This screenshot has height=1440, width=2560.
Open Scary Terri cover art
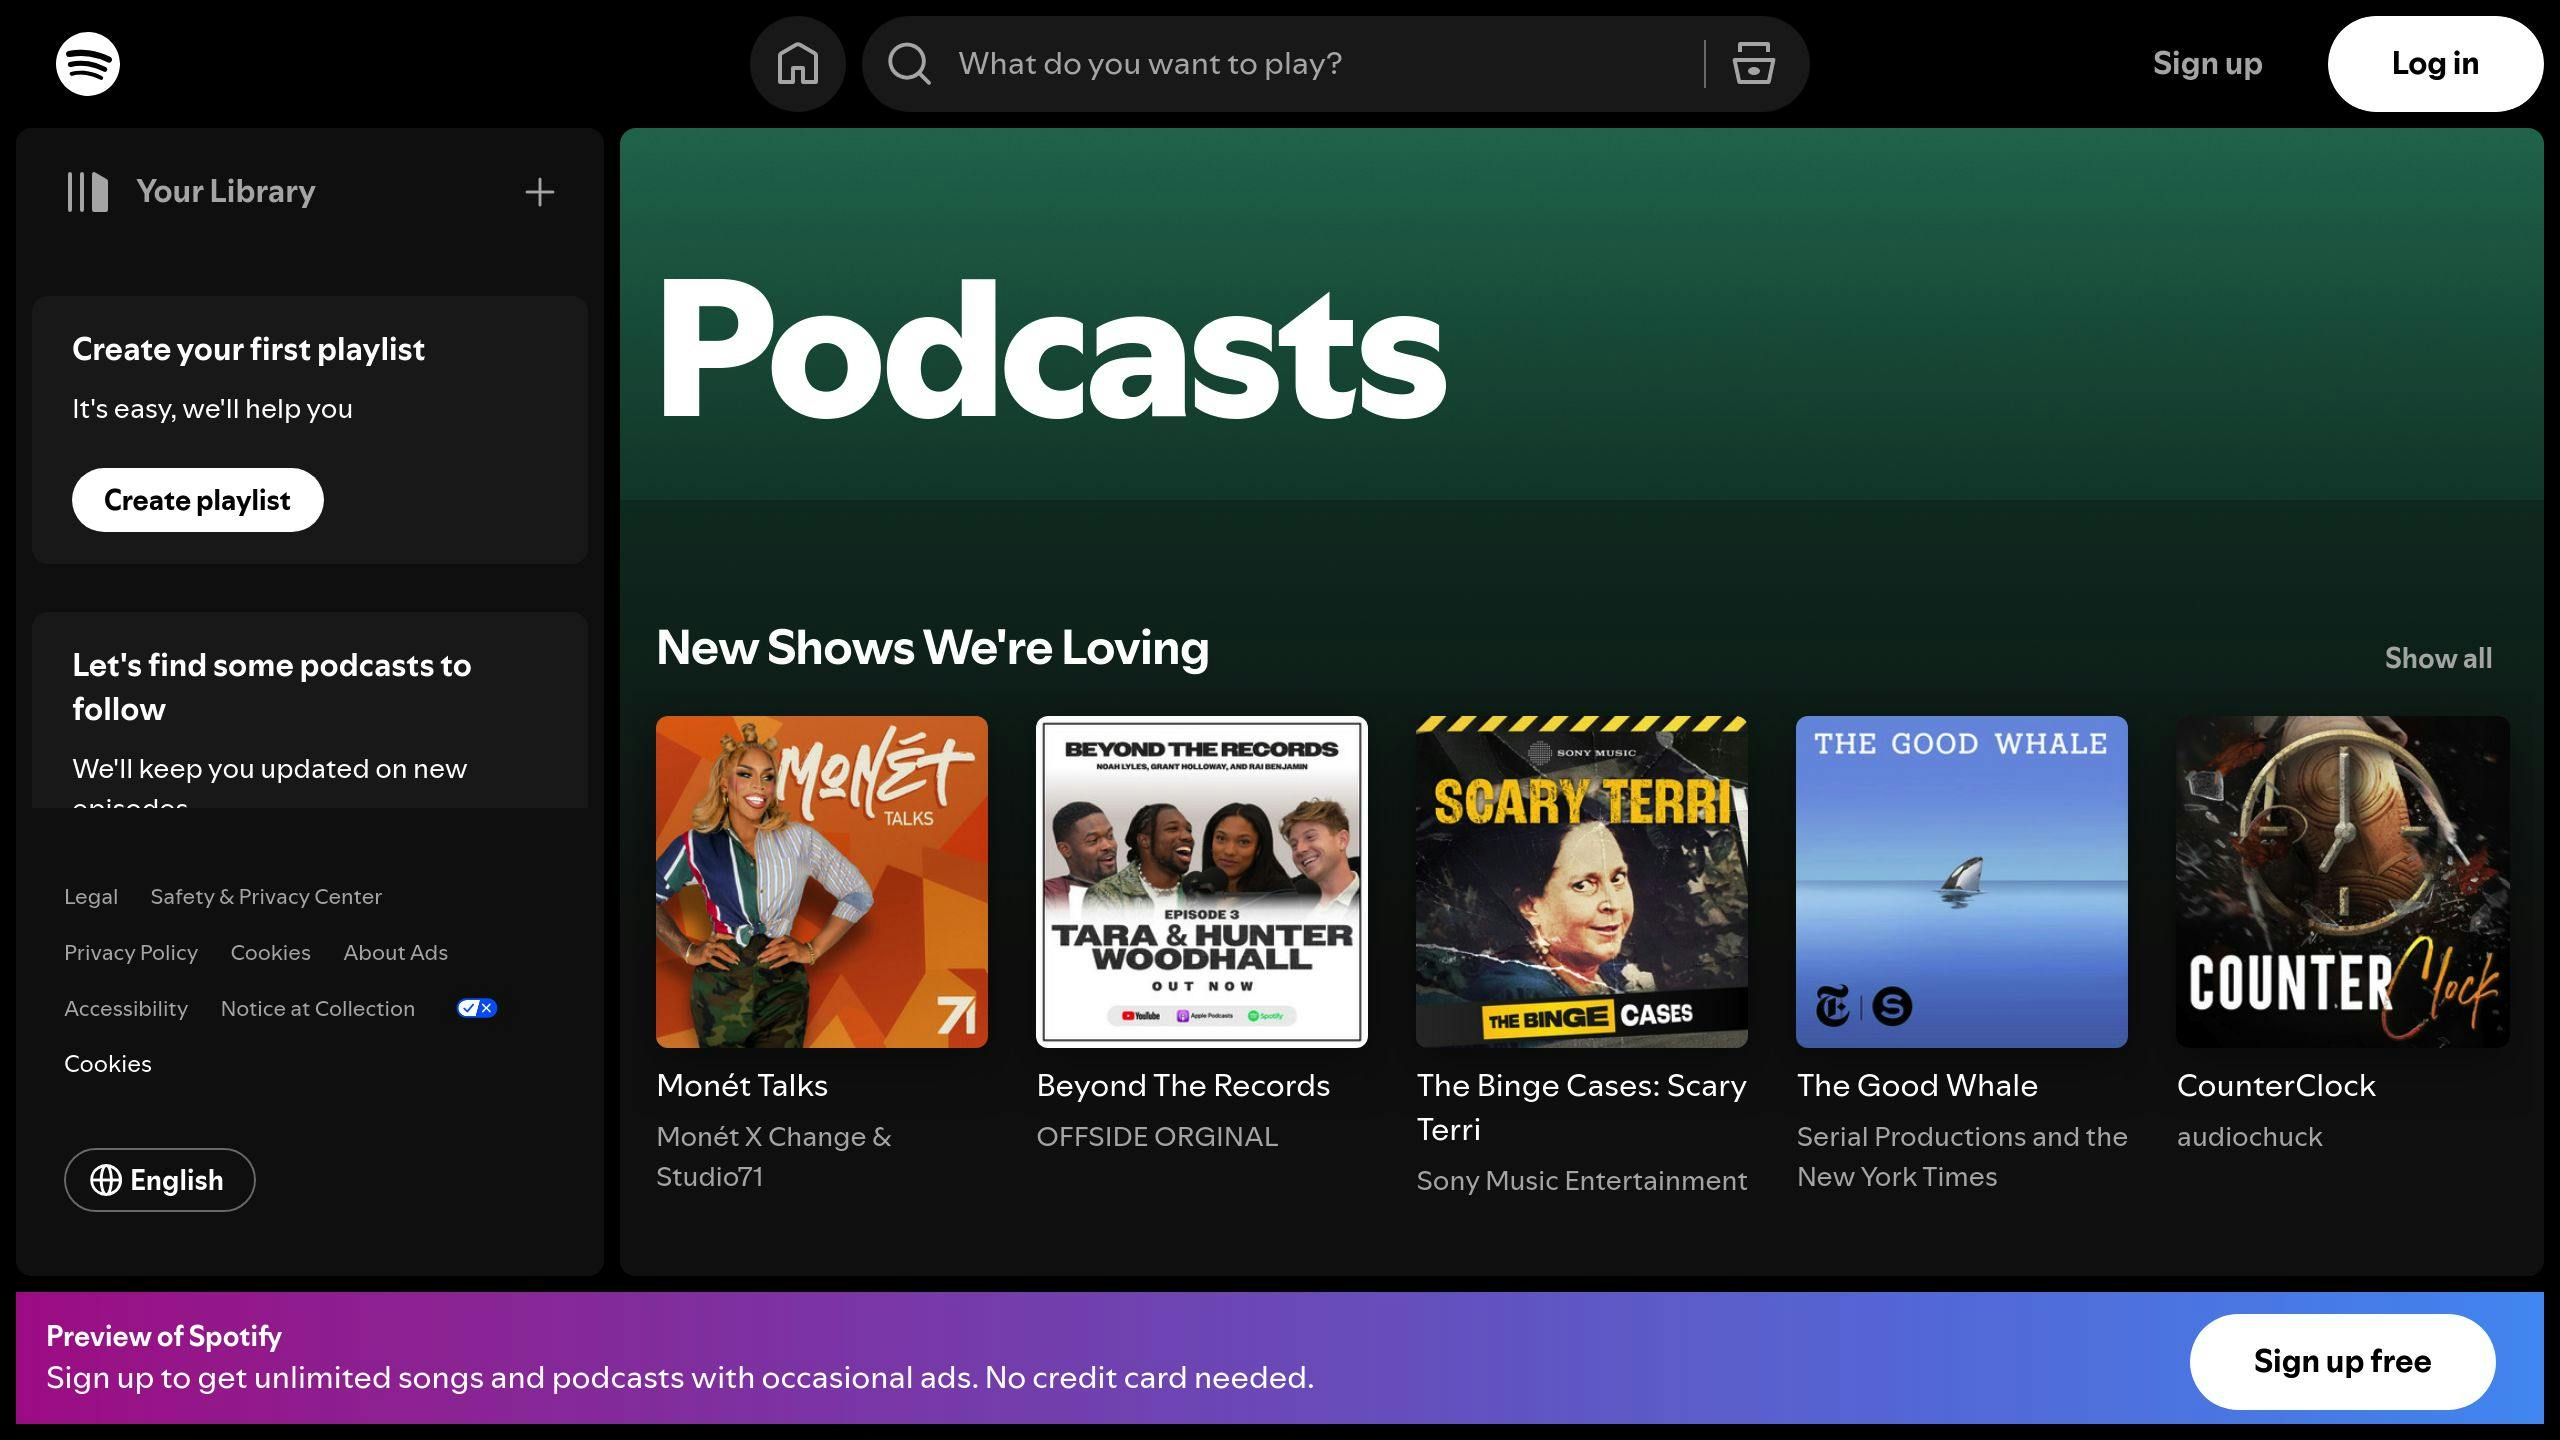pyautogui.click(x=1582, y=882)
